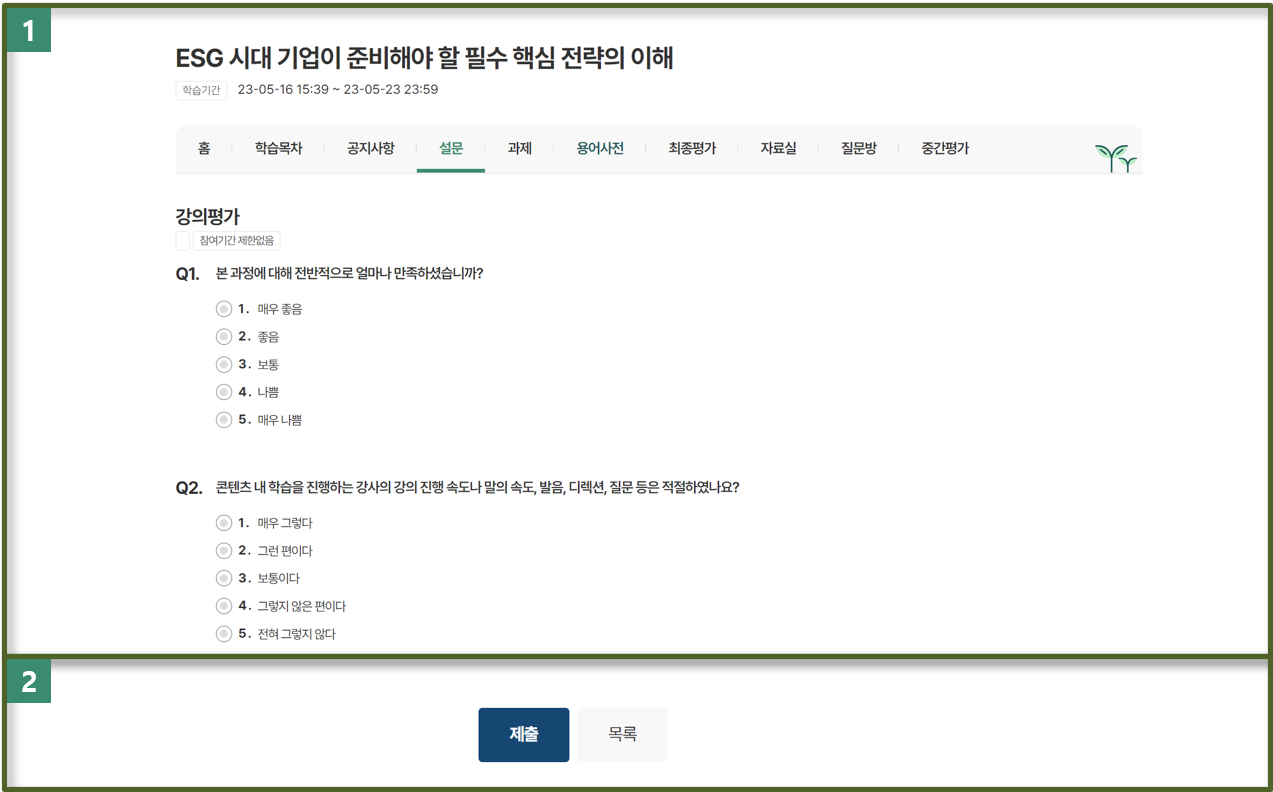1273x792 pixels.
Task: Click the green sprout icon
Action: (1116, 158)
